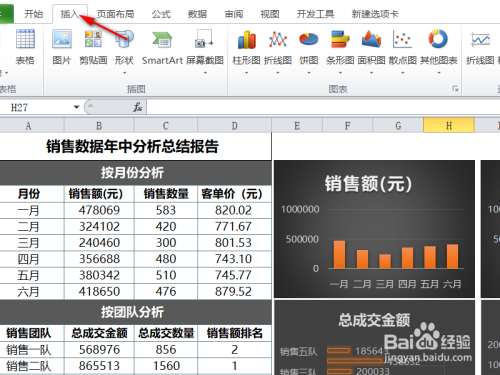Select cell with value 478069

99,210
